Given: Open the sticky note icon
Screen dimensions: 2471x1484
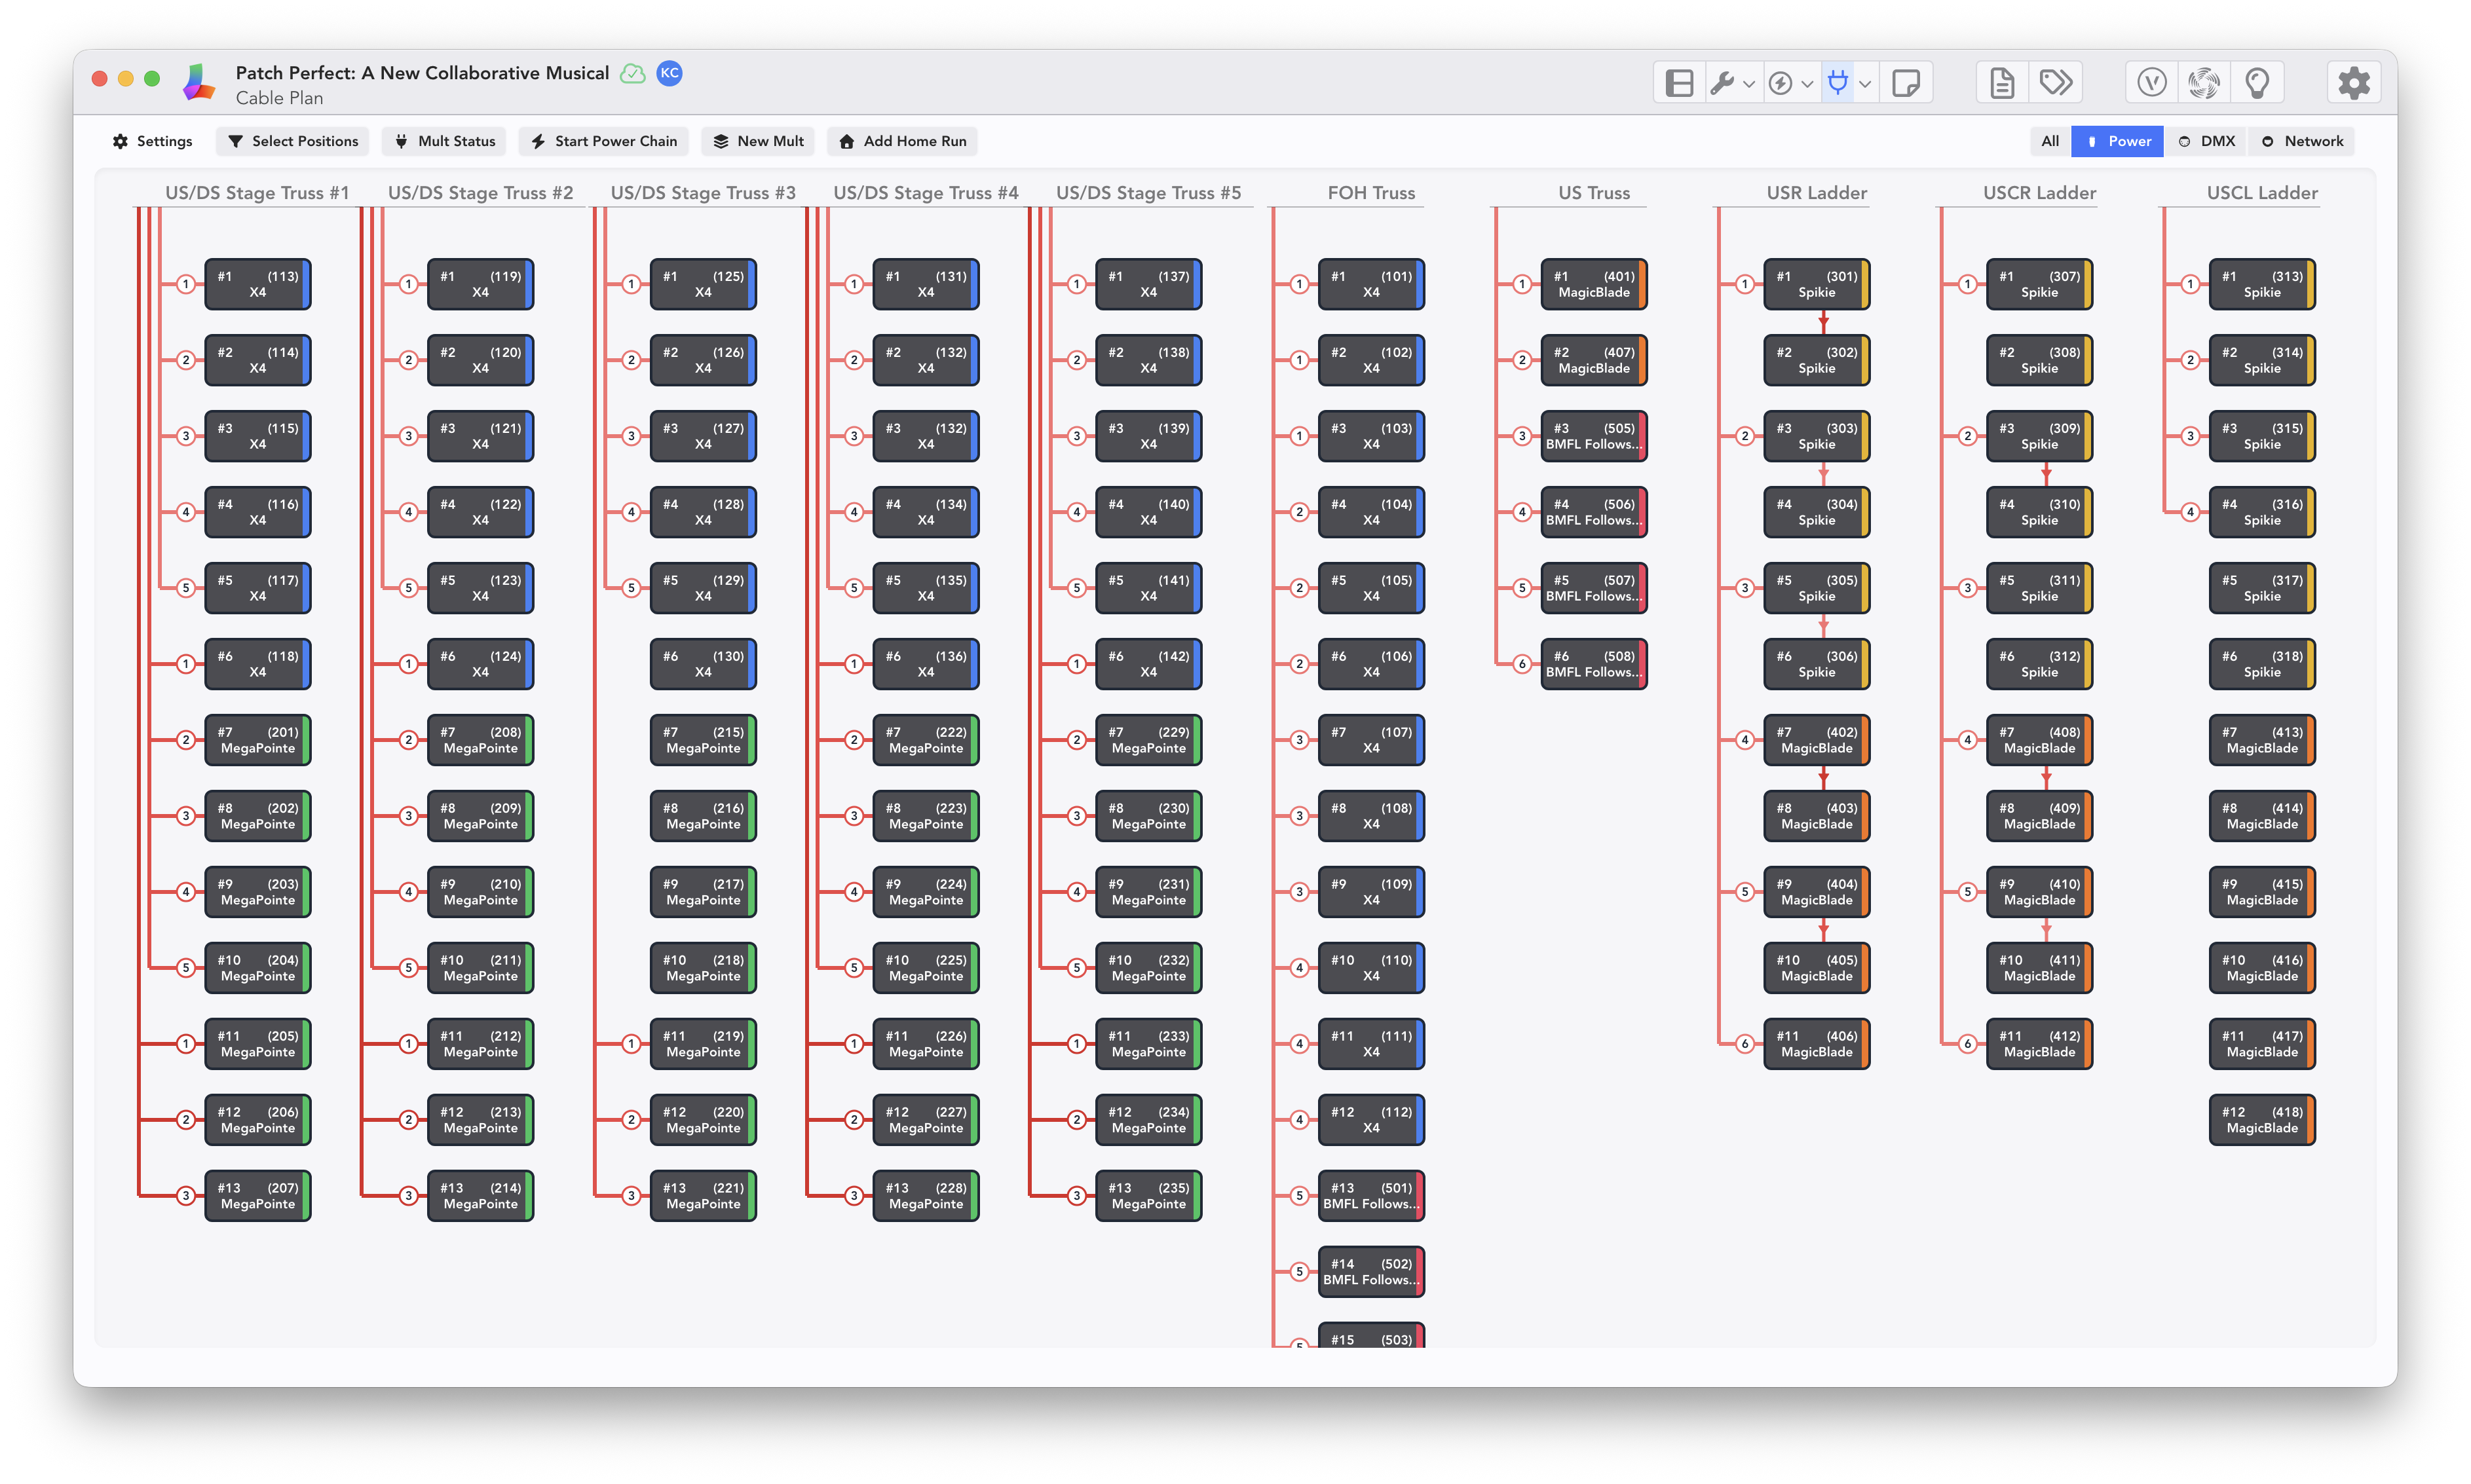Looking at the screenshot, I should 1906,83.
